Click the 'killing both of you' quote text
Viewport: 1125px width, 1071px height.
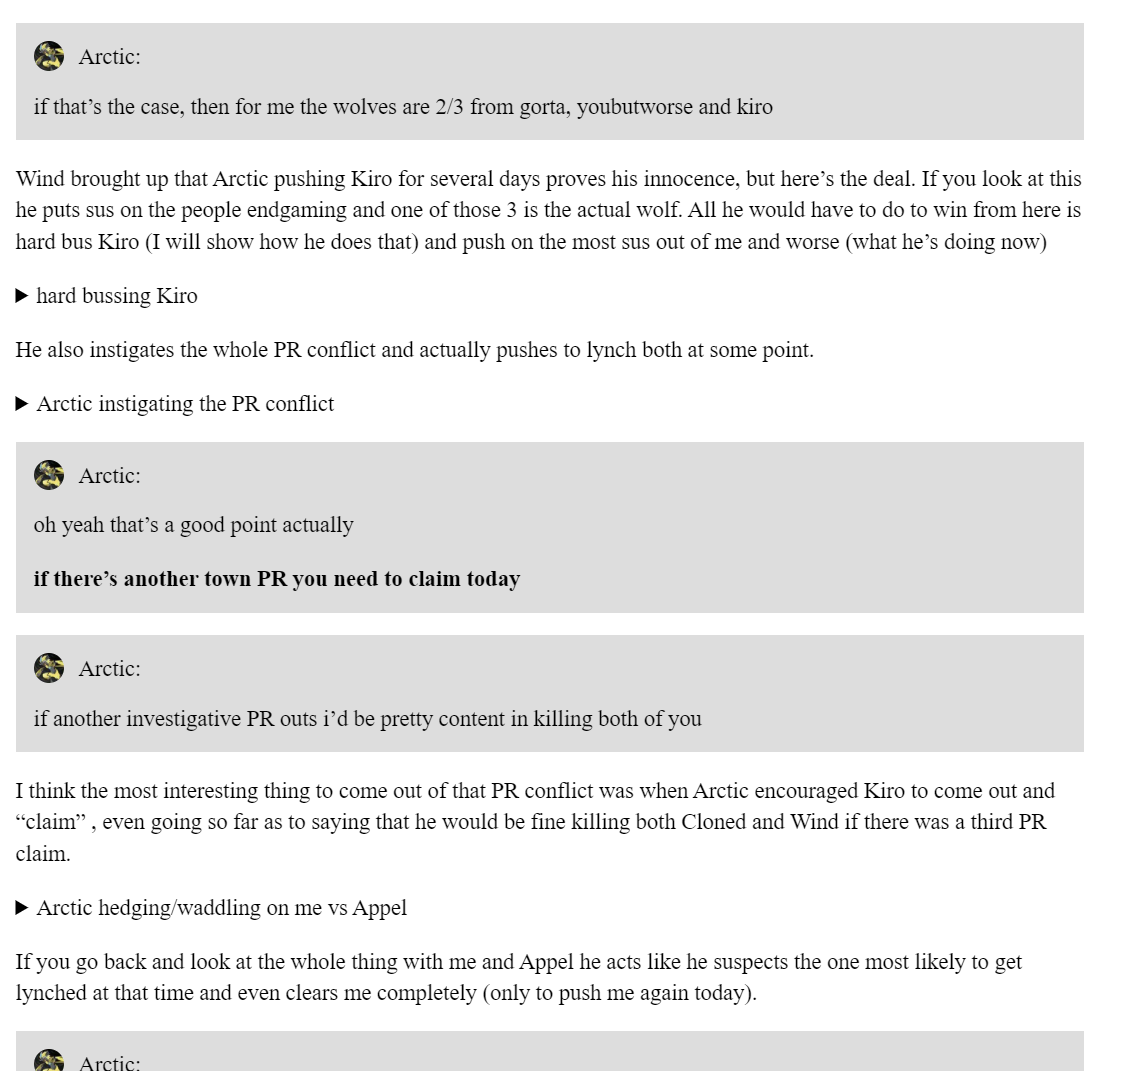pos(367,718)
